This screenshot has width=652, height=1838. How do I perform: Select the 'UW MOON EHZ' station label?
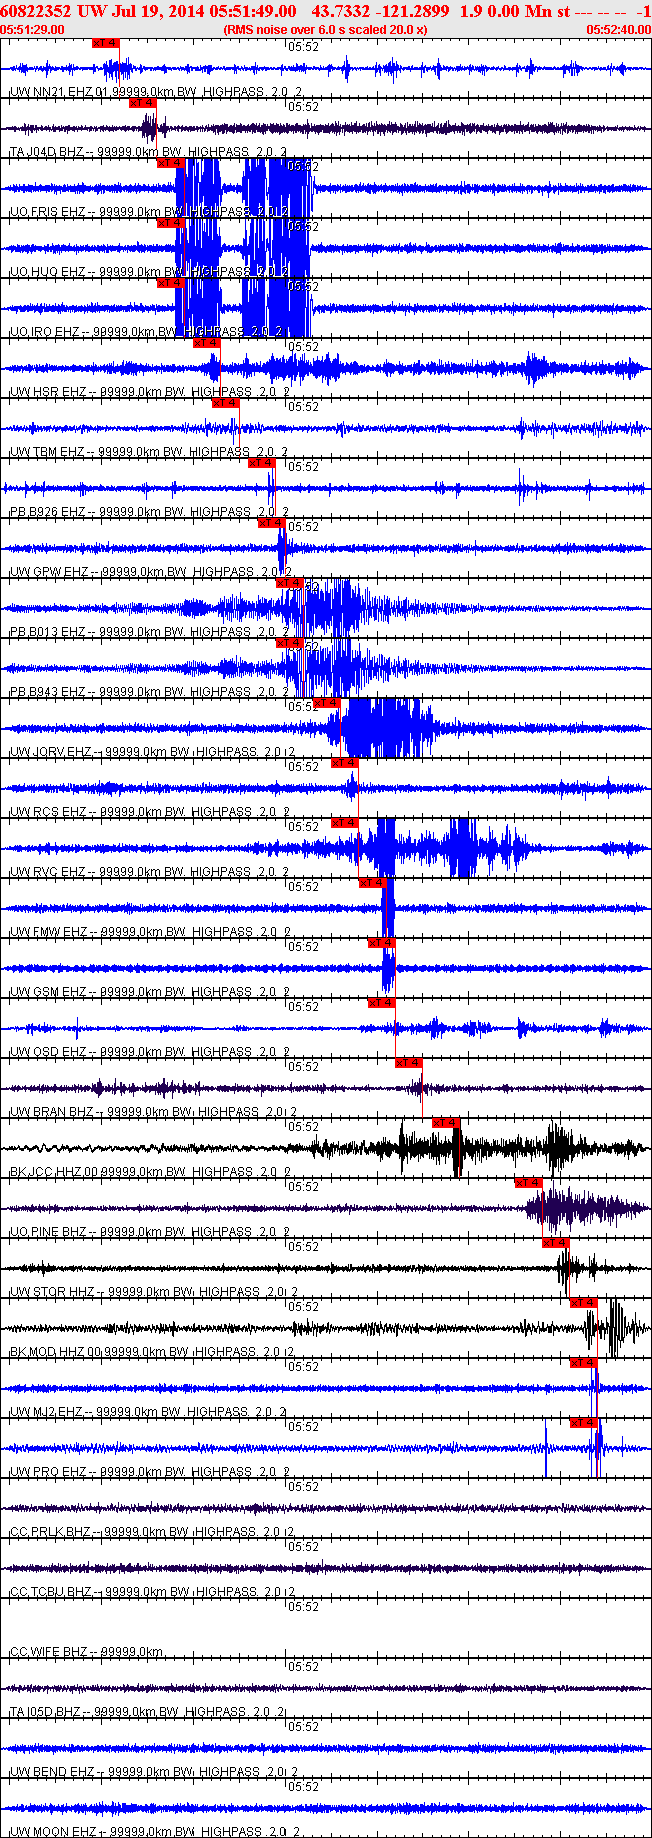click(x=53, y=1832)
